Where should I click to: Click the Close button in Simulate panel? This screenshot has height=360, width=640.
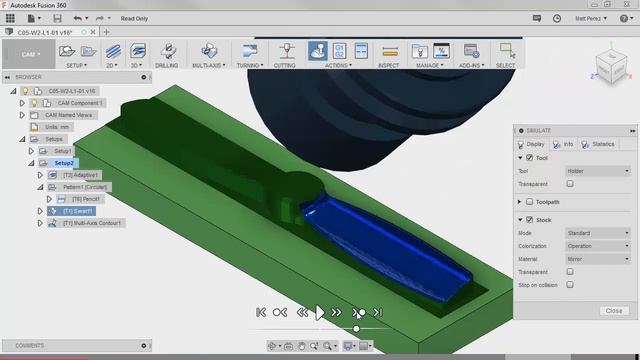pyautogui.click(x=614, y=311)
